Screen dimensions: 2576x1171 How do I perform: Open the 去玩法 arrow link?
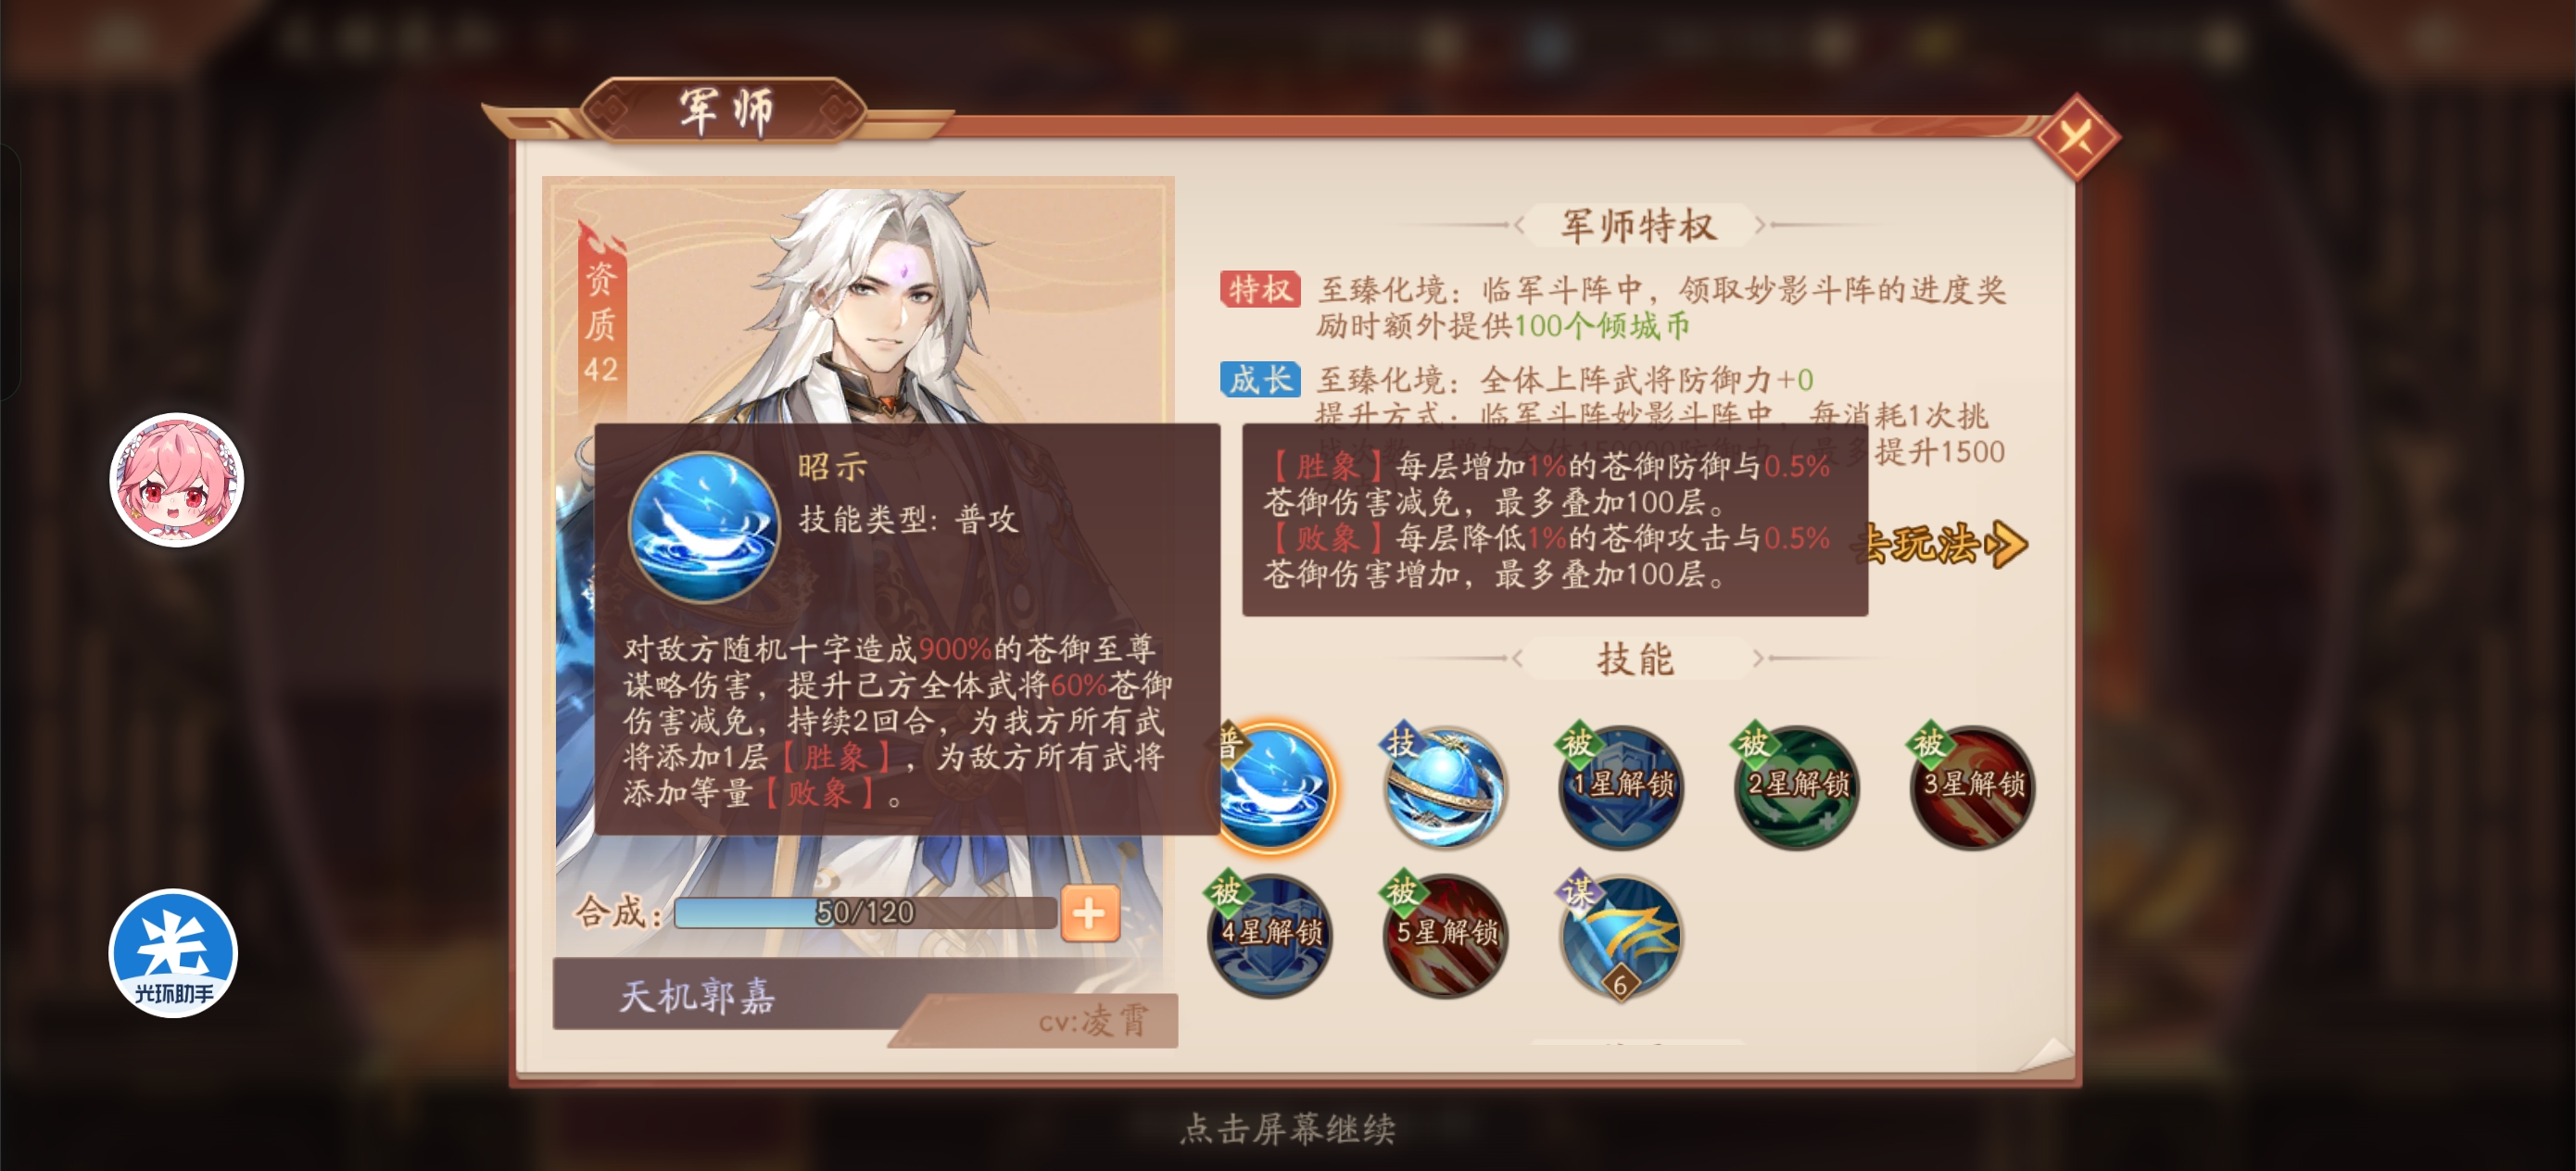click(x=1940, y=544)
